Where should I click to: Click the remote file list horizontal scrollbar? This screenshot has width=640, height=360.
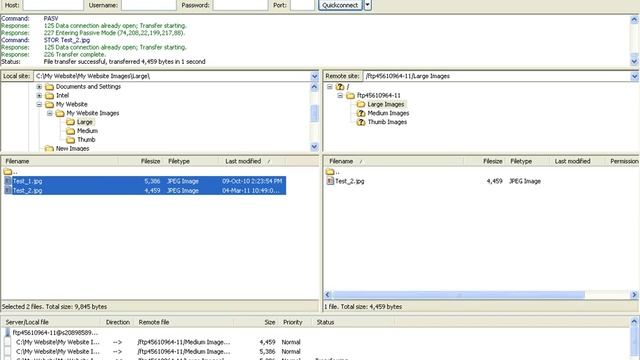click(x=458, y=295)
